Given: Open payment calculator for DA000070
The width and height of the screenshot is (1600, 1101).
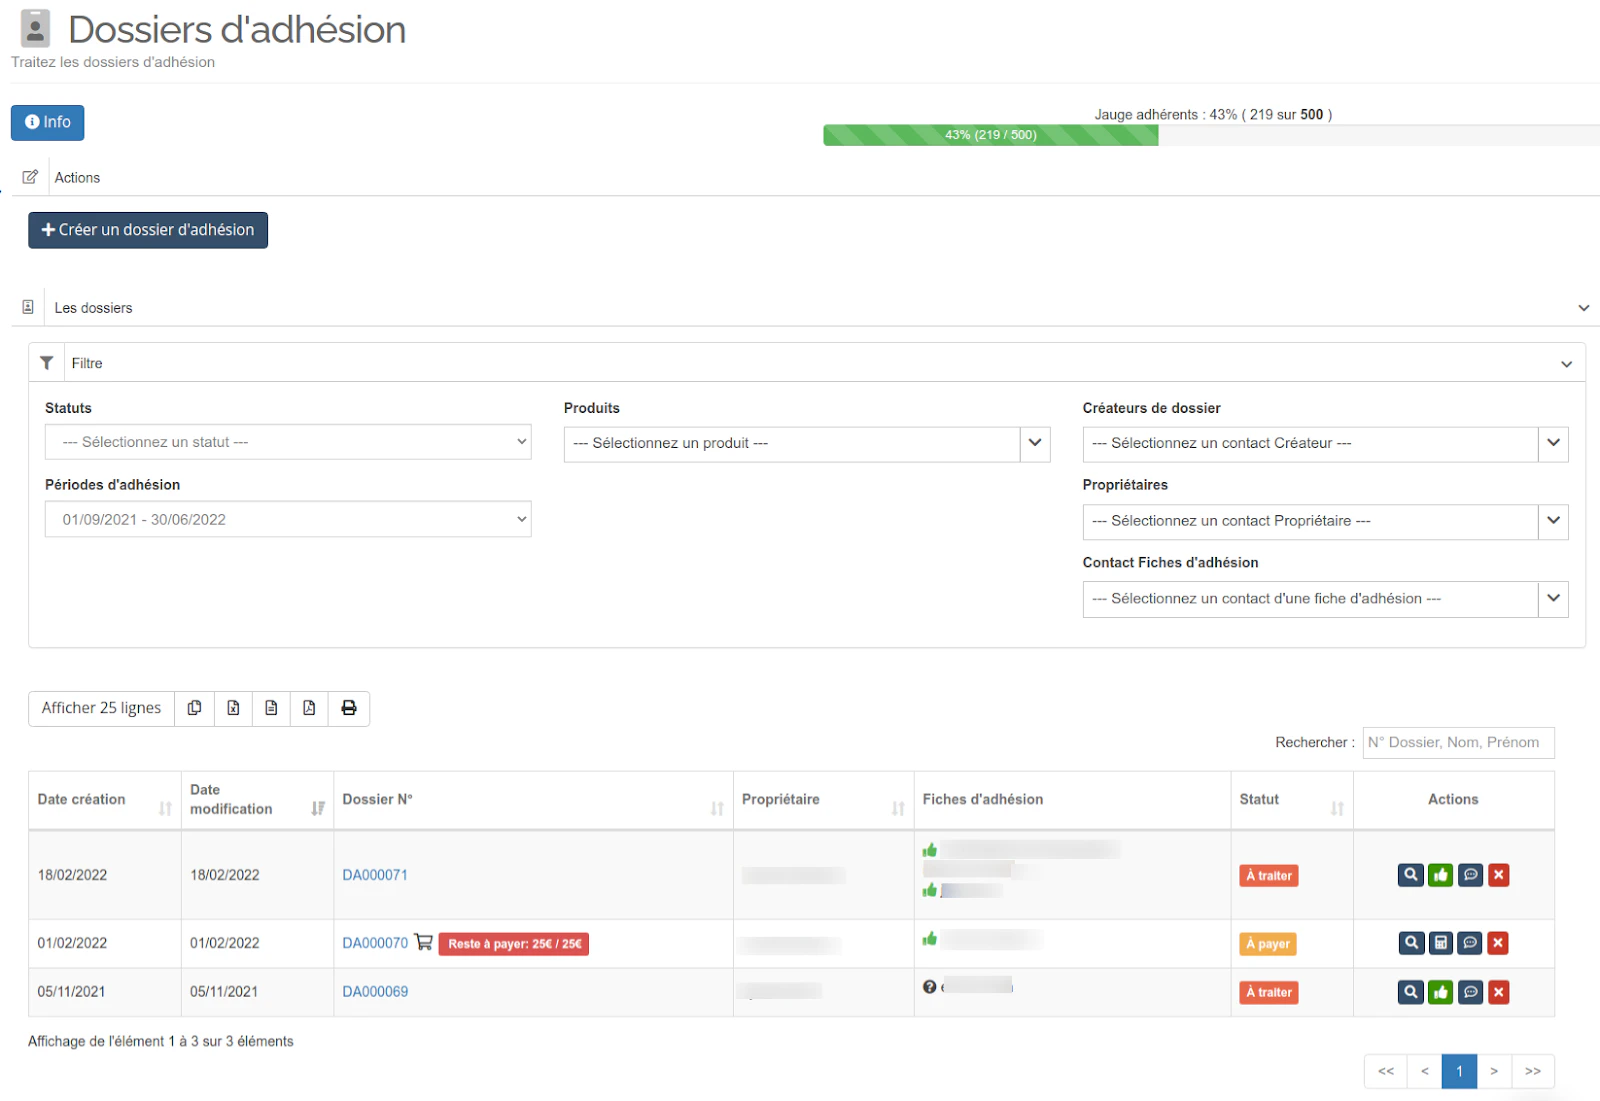Looking at the screenshot, I should 1440,943.
